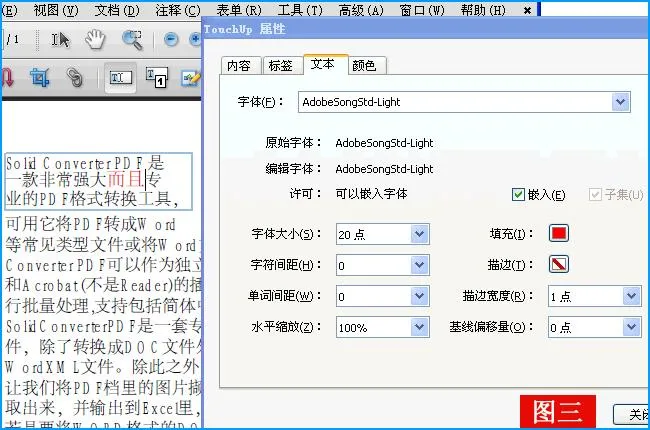Click the red highlighted 而且 text in document
This screenshot has width=650, height=430.
(x=126, y=180)
